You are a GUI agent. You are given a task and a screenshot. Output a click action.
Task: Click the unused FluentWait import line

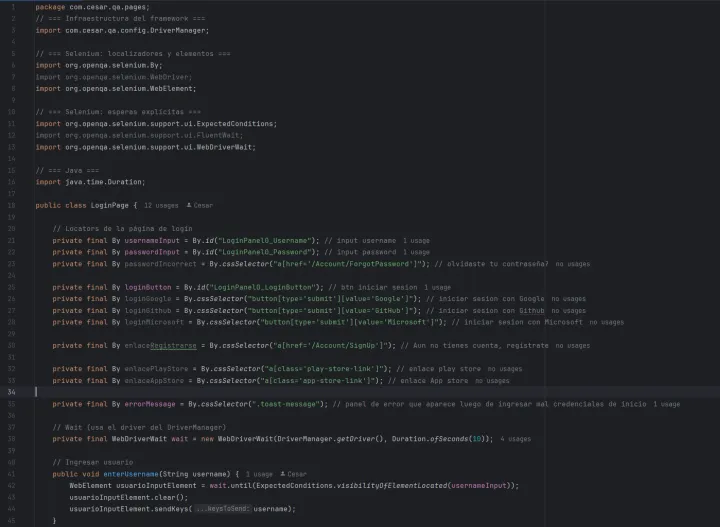139,135
